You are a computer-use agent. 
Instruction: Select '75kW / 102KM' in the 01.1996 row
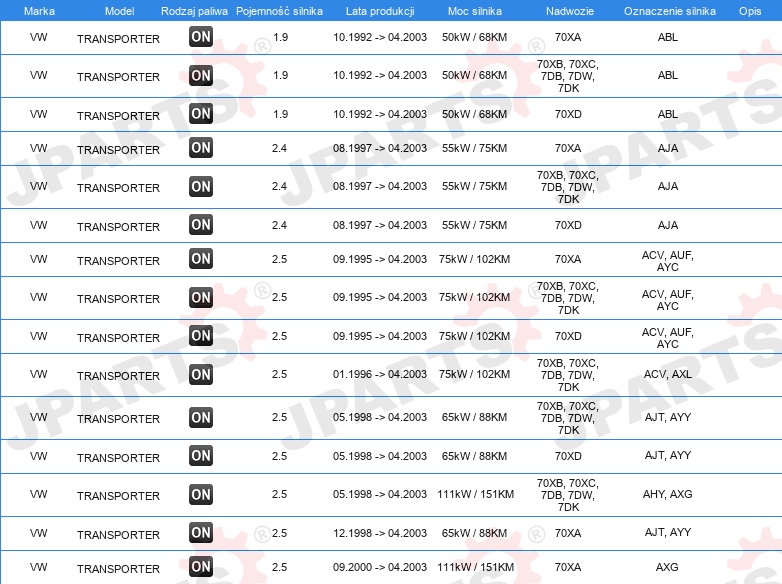click(474, 374)
